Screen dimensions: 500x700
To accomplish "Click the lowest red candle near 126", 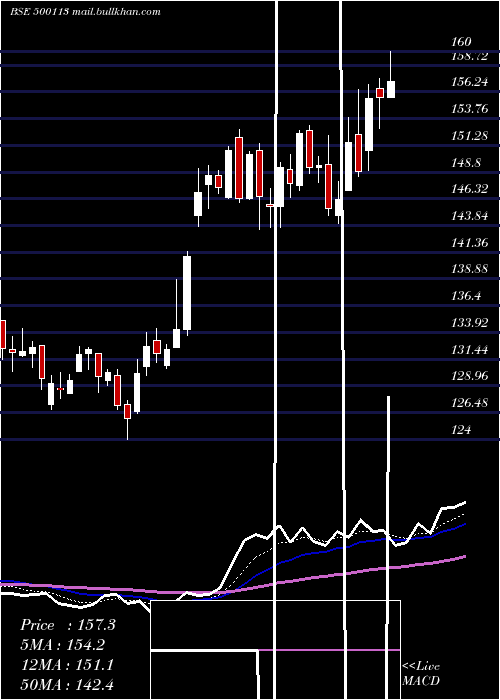I will click(x=128, y=412).
